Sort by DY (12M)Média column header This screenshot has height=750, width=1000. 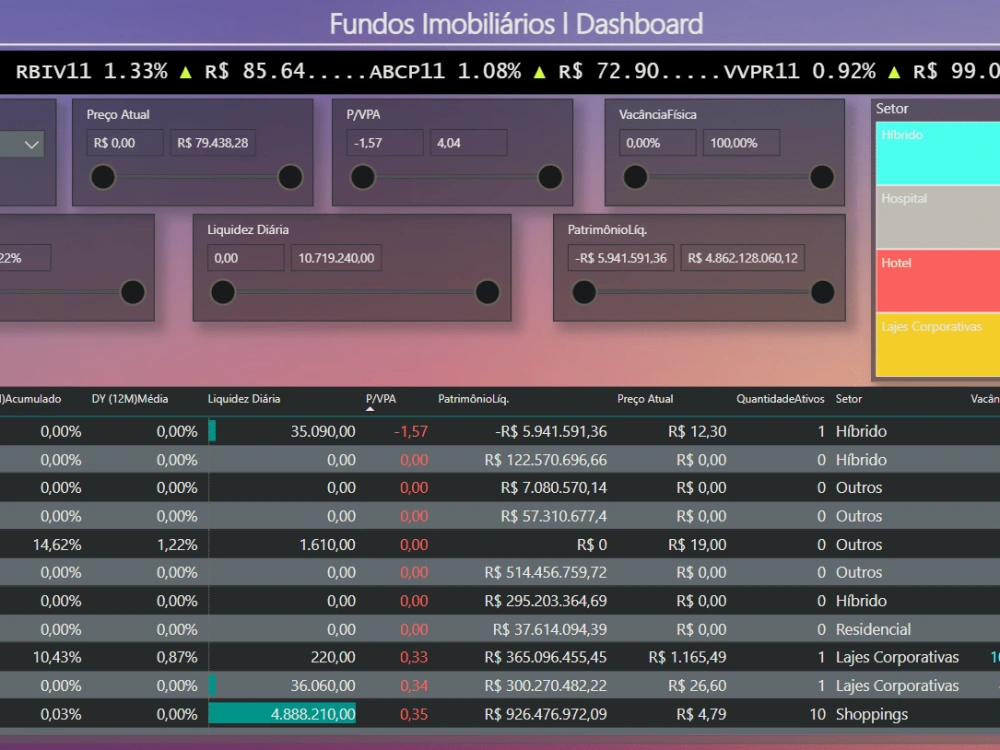129,399
